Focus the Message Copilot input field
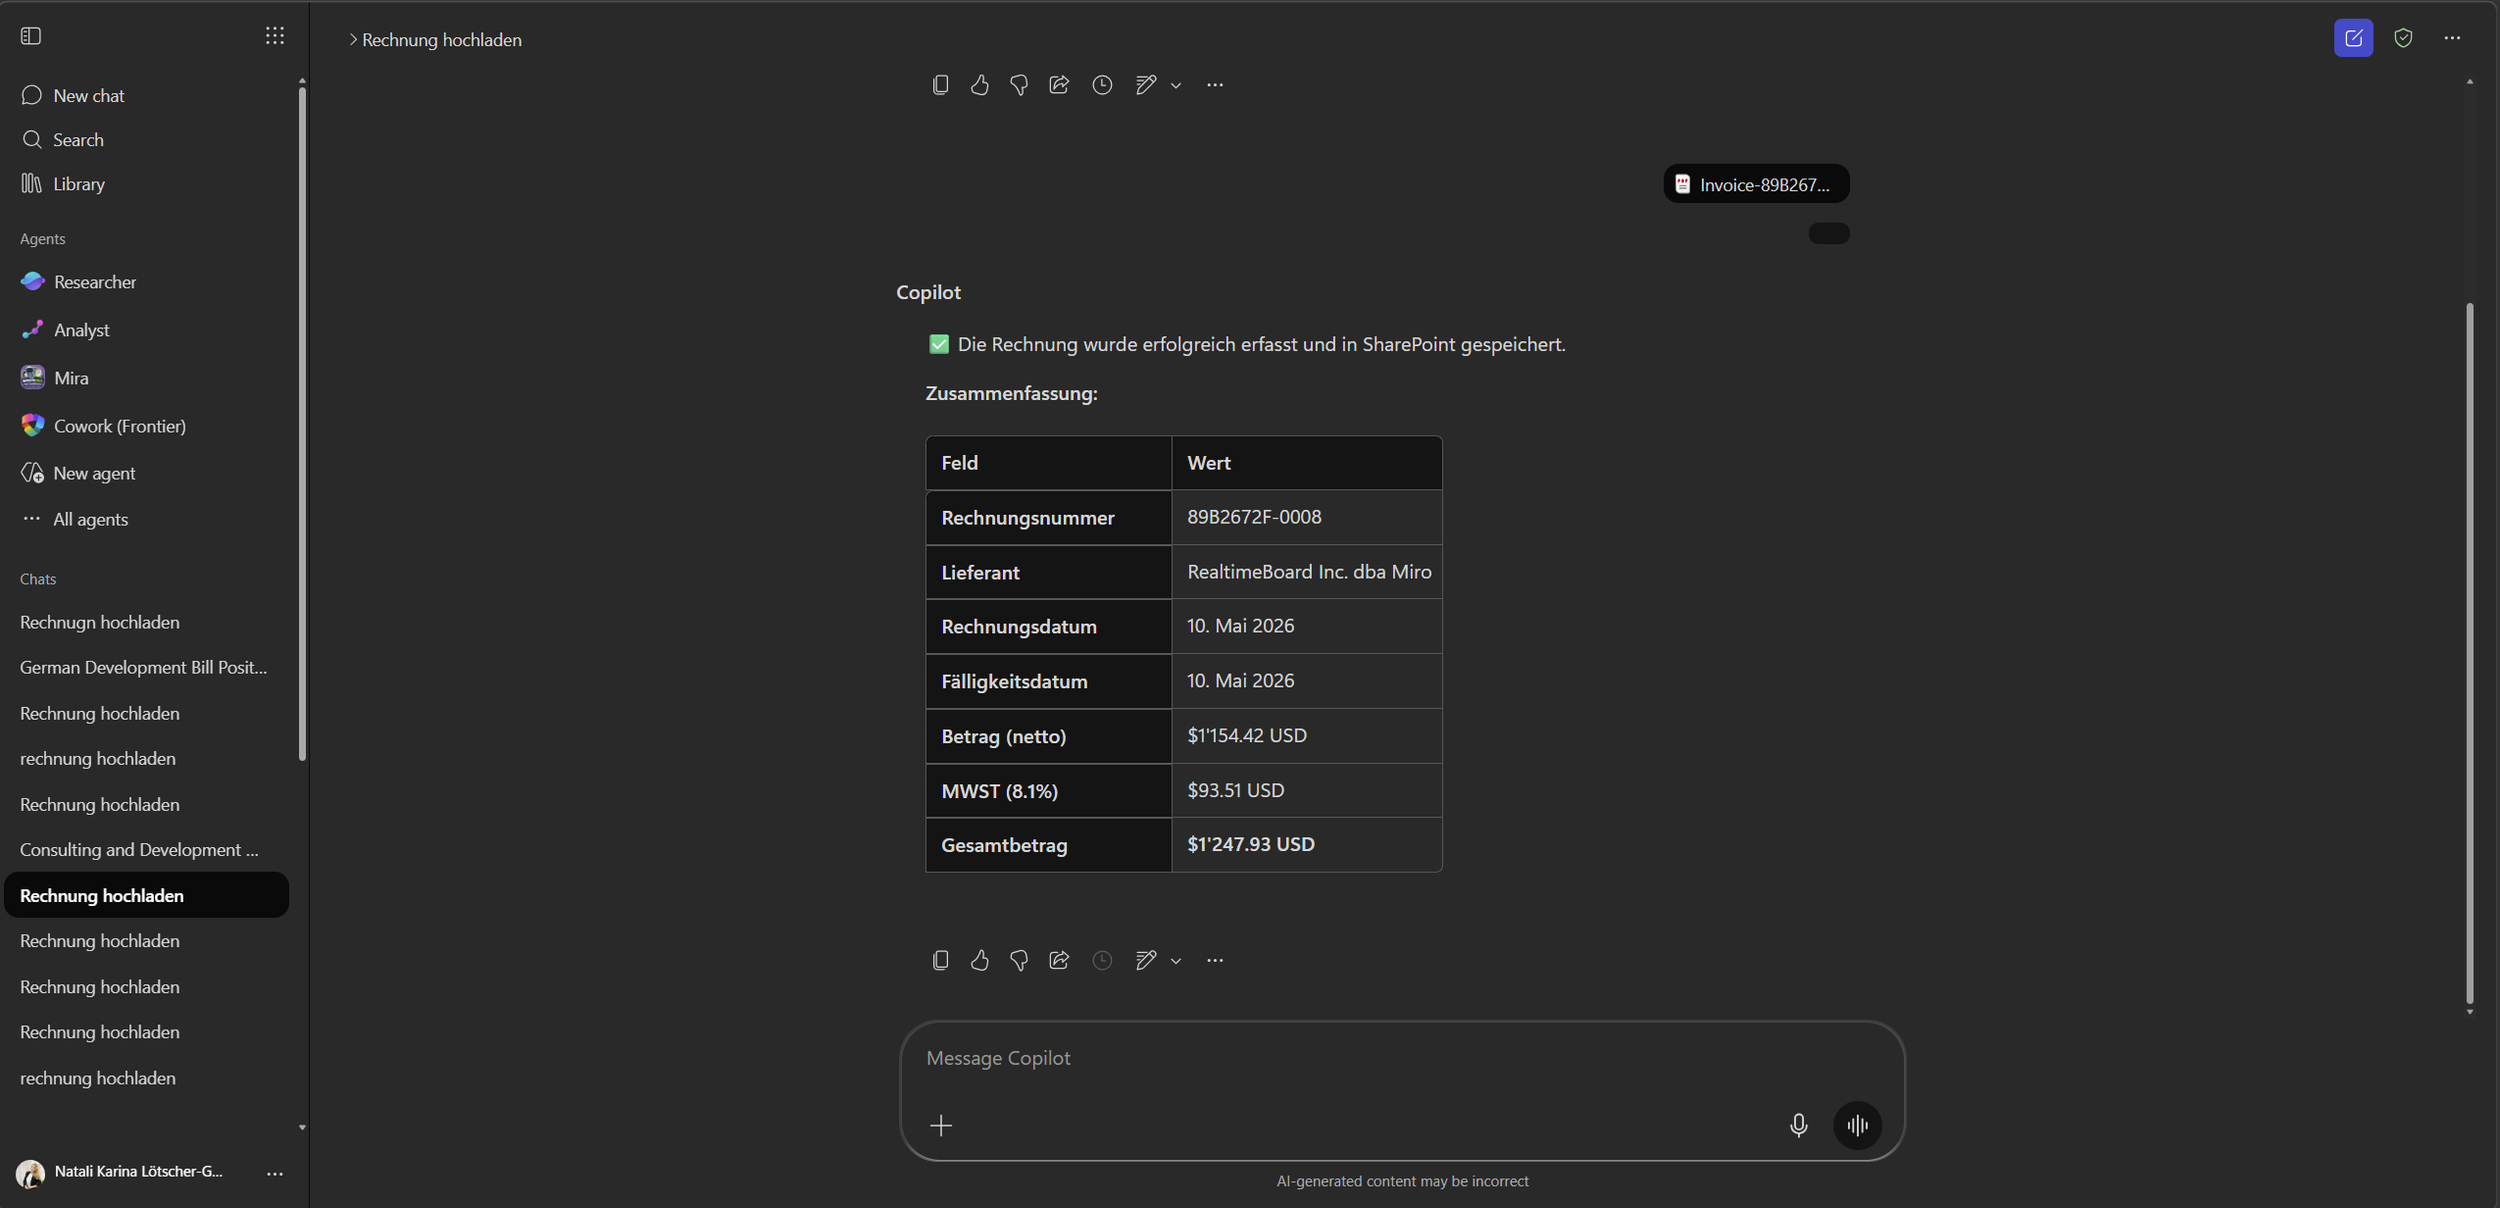The image size is (2500, 1208). pyautogui.click(x=1402, y=1058)
